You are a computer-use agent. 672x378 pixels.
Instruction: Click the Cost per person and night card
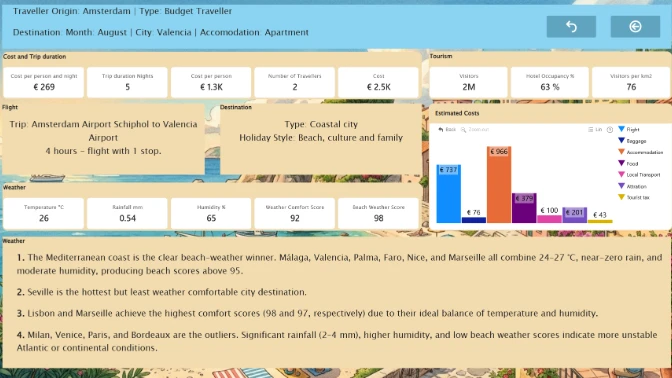tap(44, 82)
